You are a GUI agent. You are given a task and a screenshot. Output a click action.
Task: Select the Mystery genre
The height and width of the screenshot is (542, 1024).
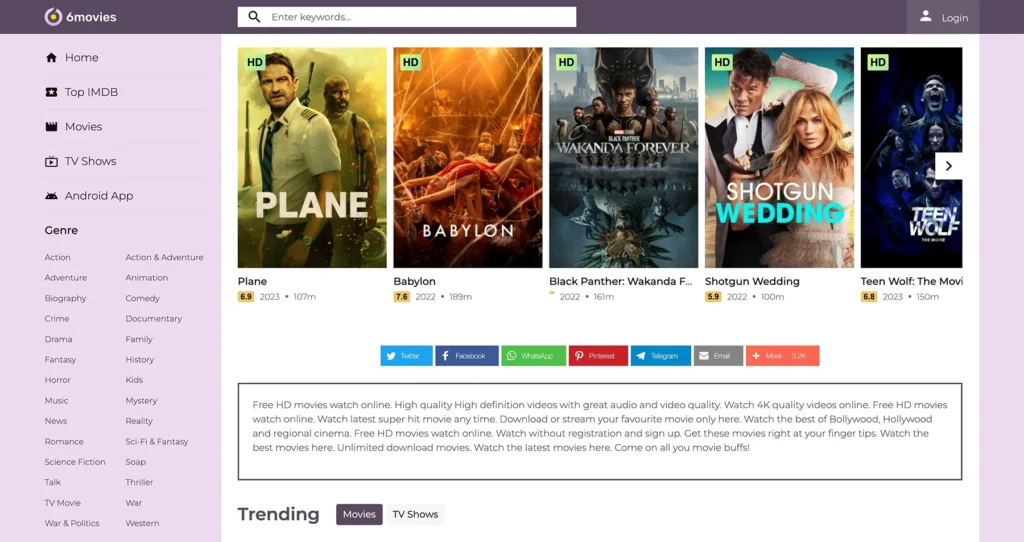click(x=141, y=401)
